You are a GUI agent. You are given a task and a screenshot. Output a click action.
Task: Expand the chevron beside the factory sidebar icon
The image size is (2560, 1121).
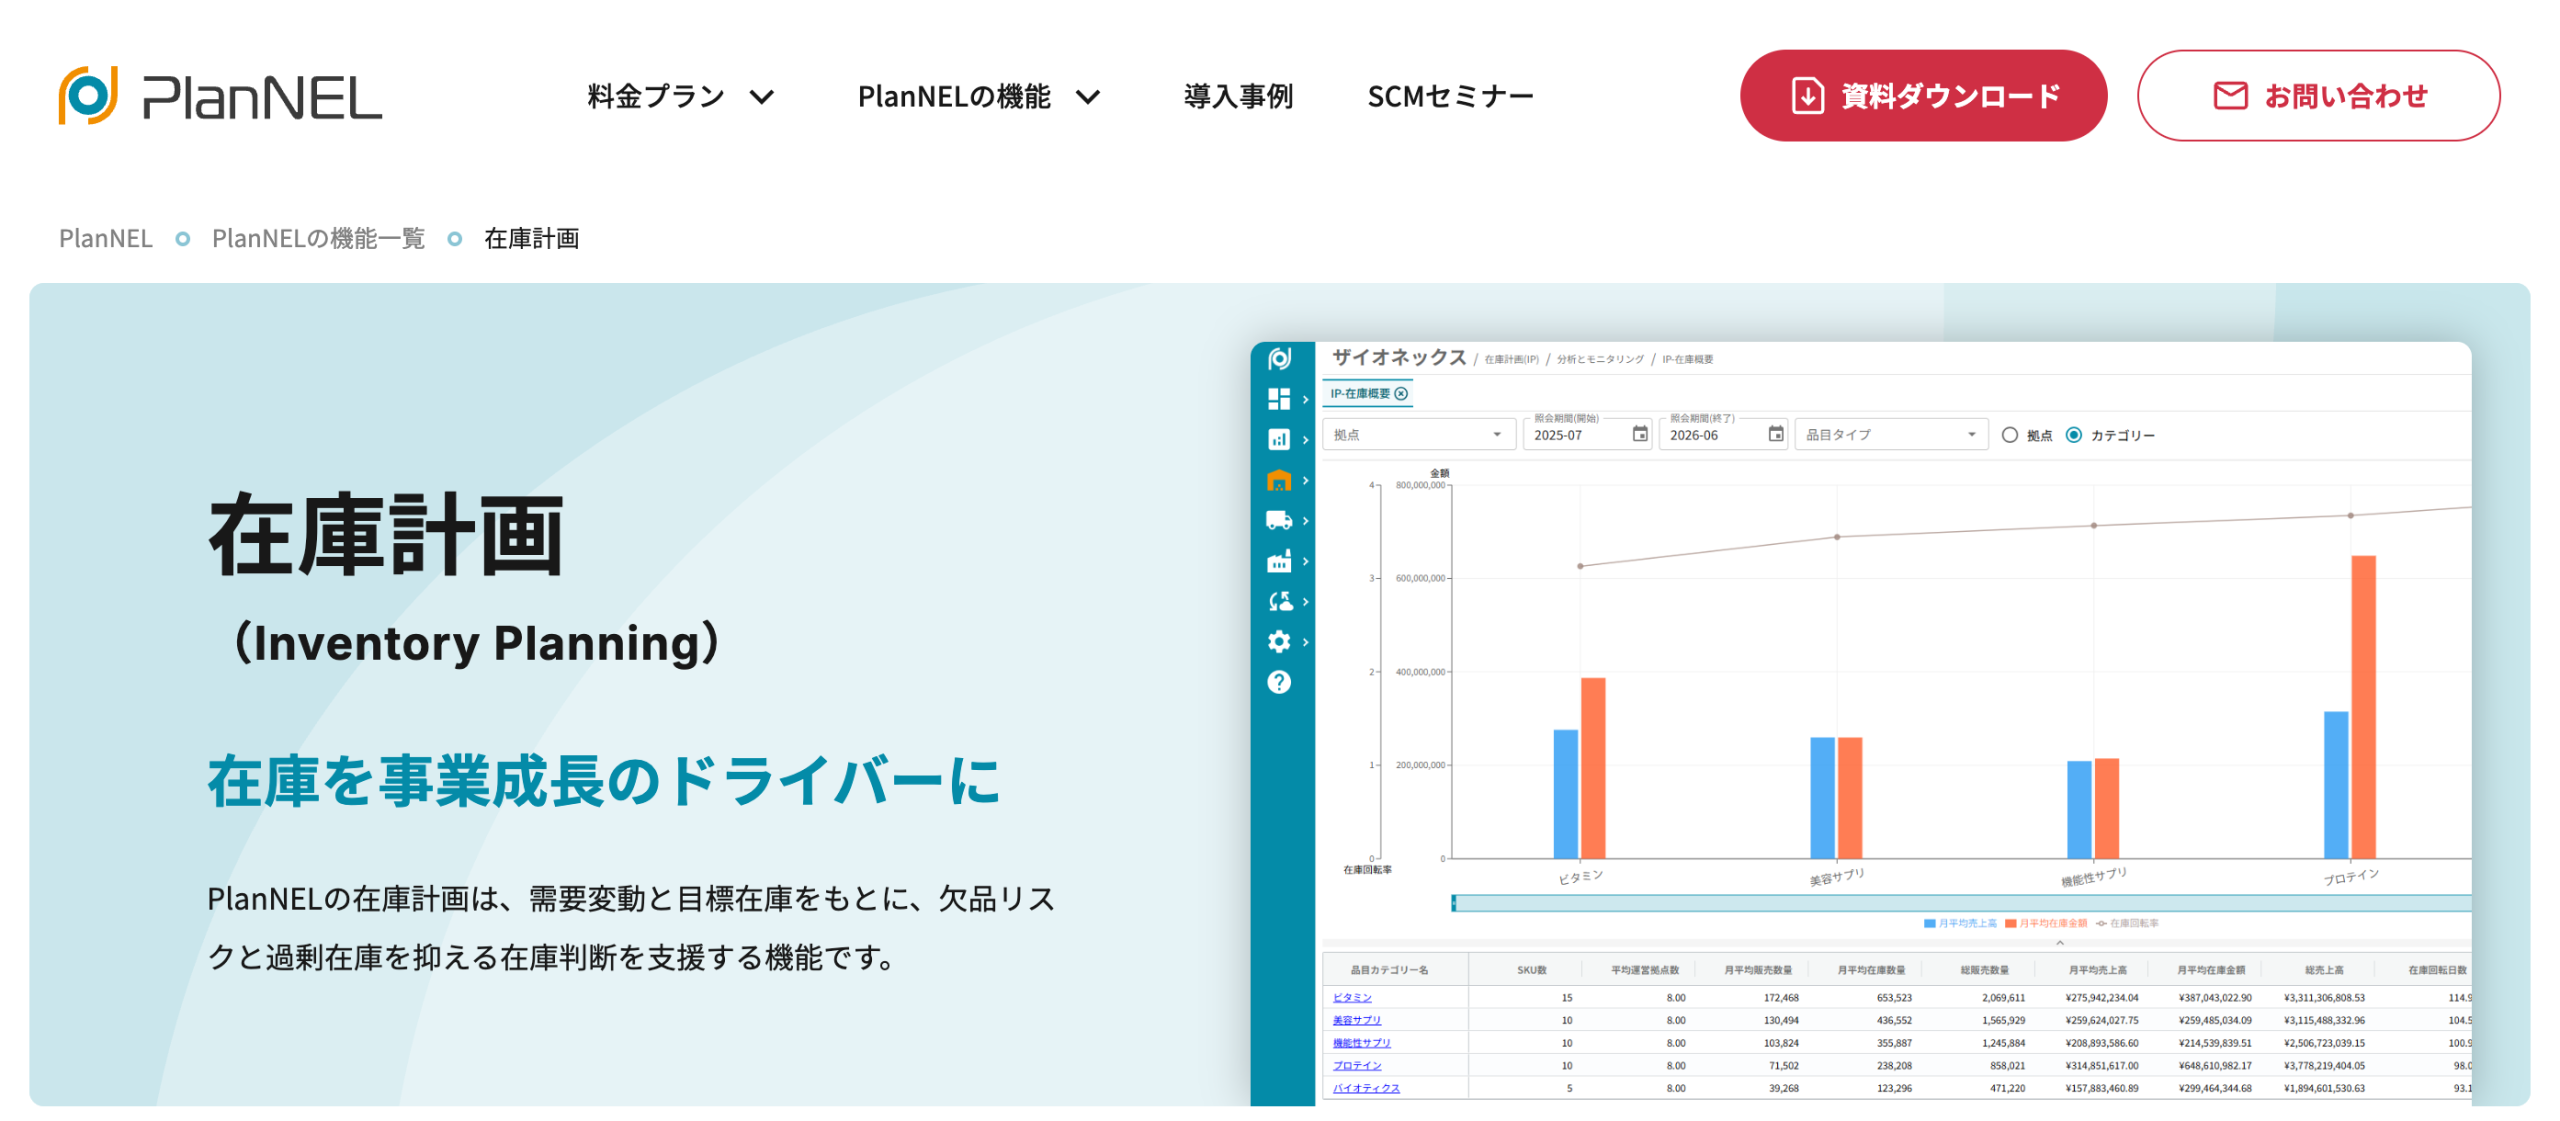click(1305, 561)
